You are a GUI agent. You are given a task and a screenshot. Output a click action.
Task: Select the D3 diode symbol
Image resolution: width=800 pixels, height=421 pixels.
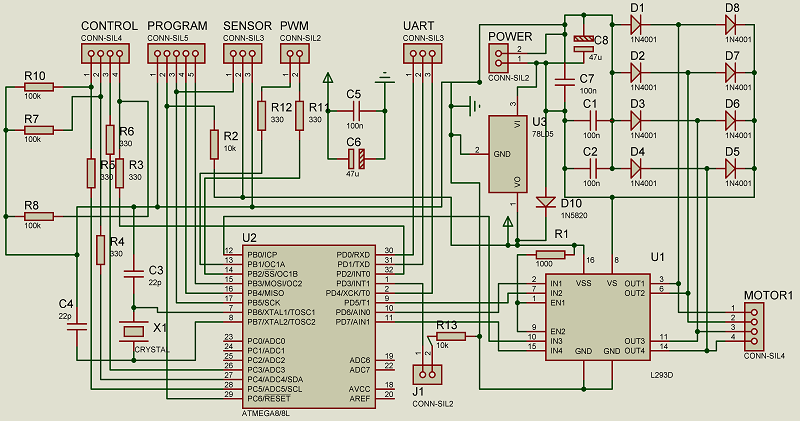(636, 120)
